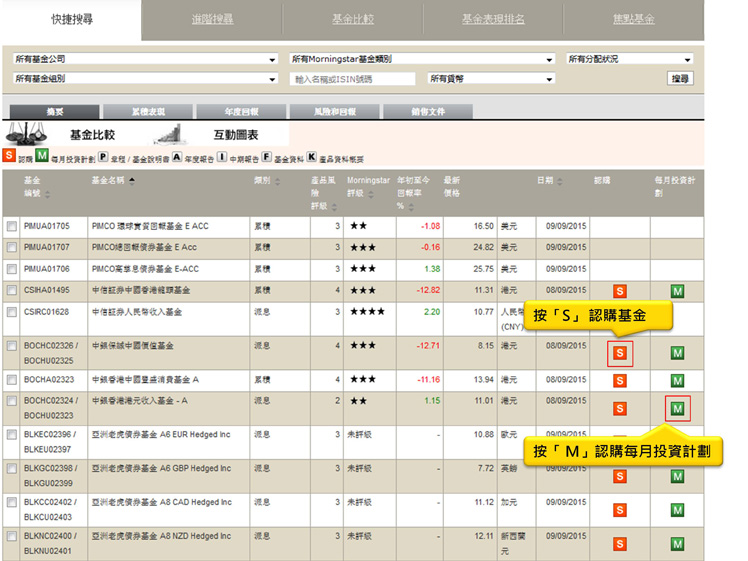The width and height of the screenshot is (748, 561).
Task: Open M monthly plan for BLKGC02398
Action: coord(677,476)
